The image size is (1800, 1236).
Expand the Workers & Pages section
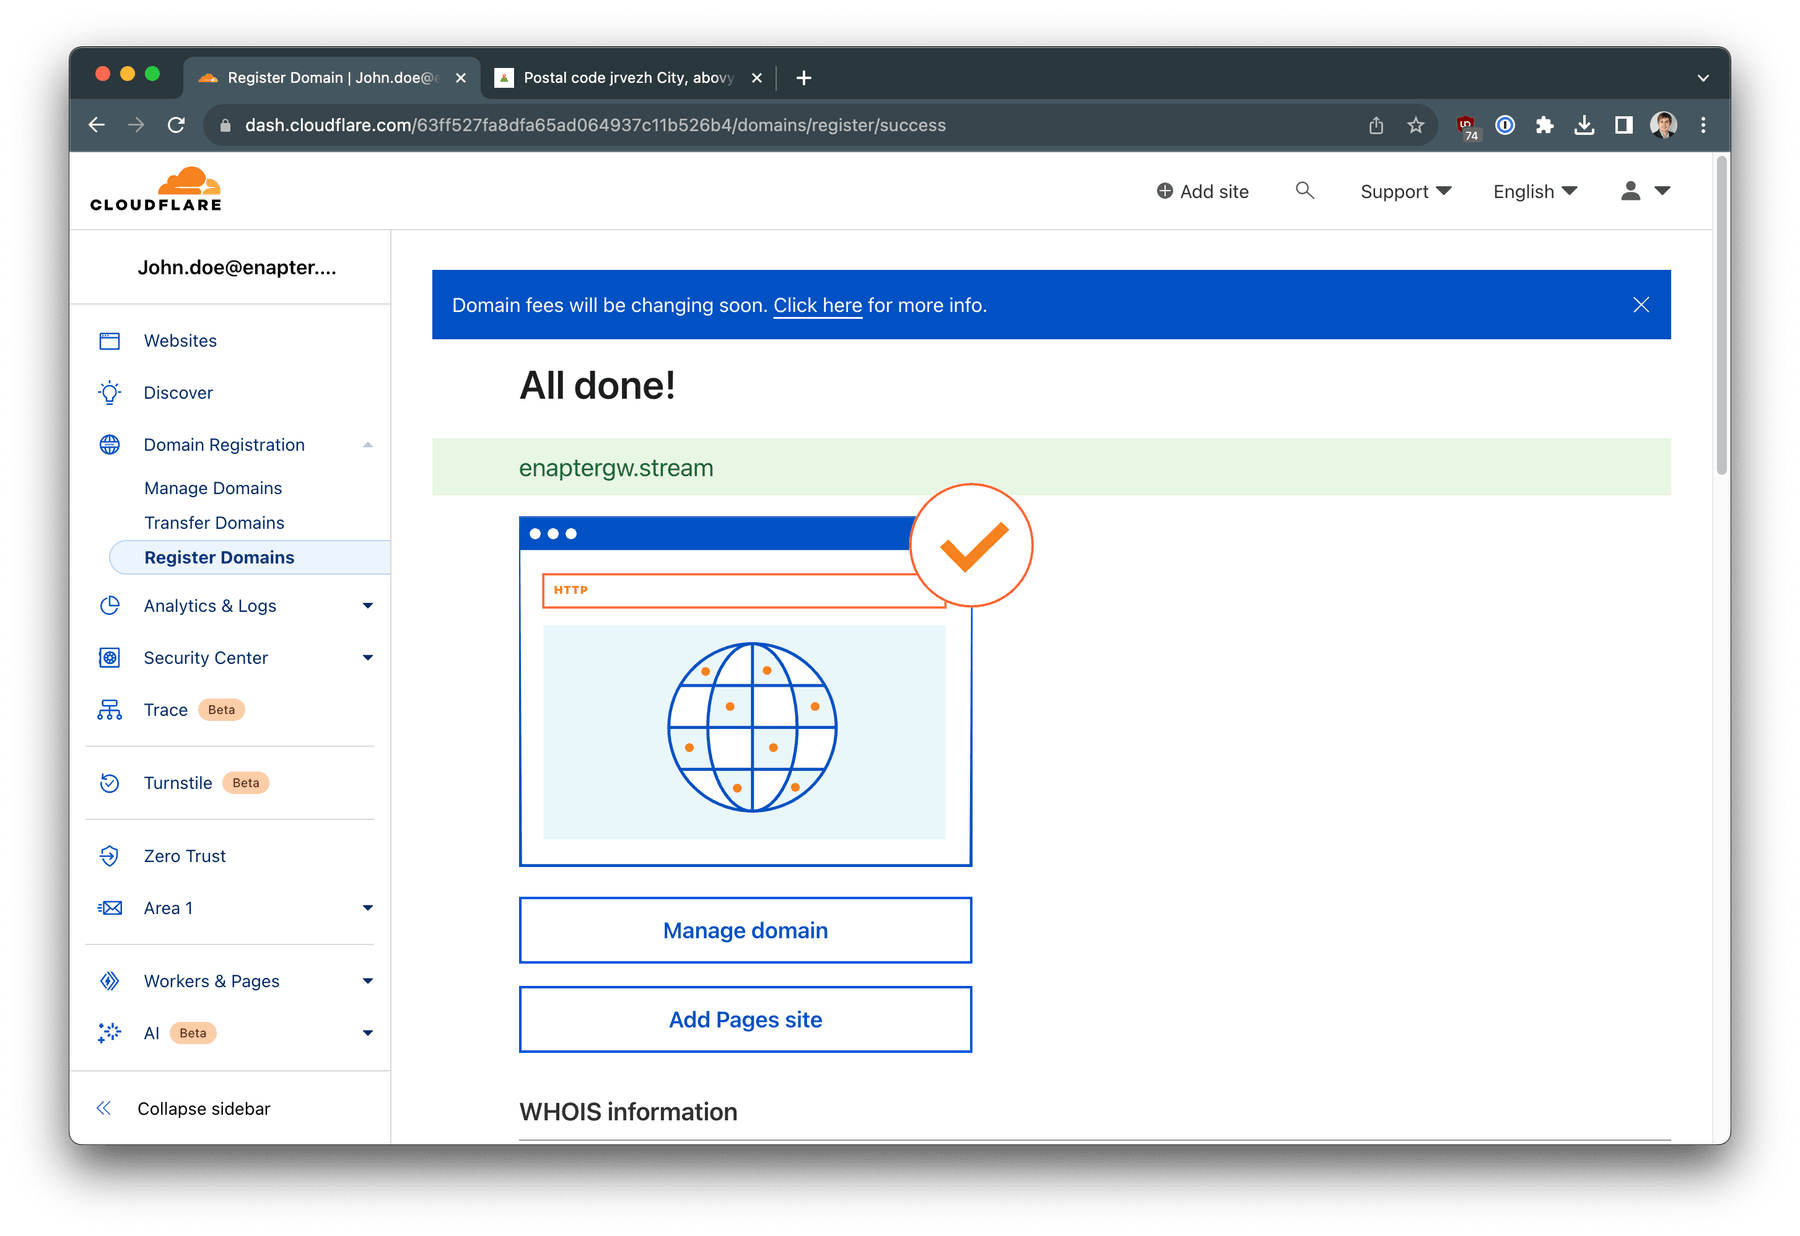(368, 981)
